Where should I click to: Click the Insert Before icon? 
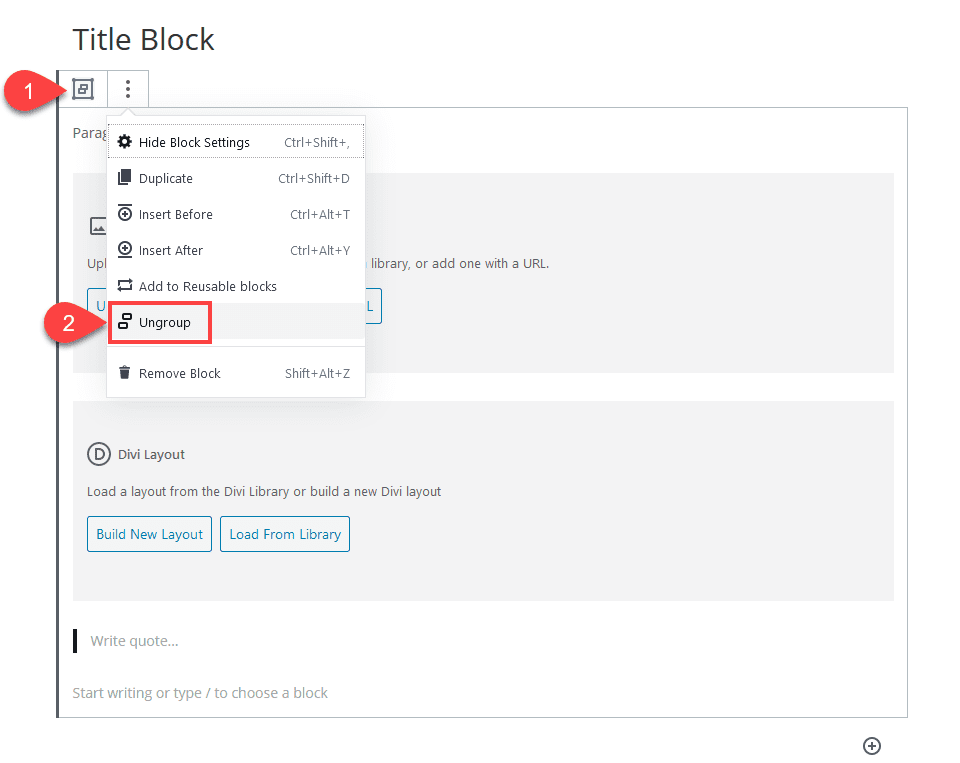pyautogui.click(x=124, y=214)
